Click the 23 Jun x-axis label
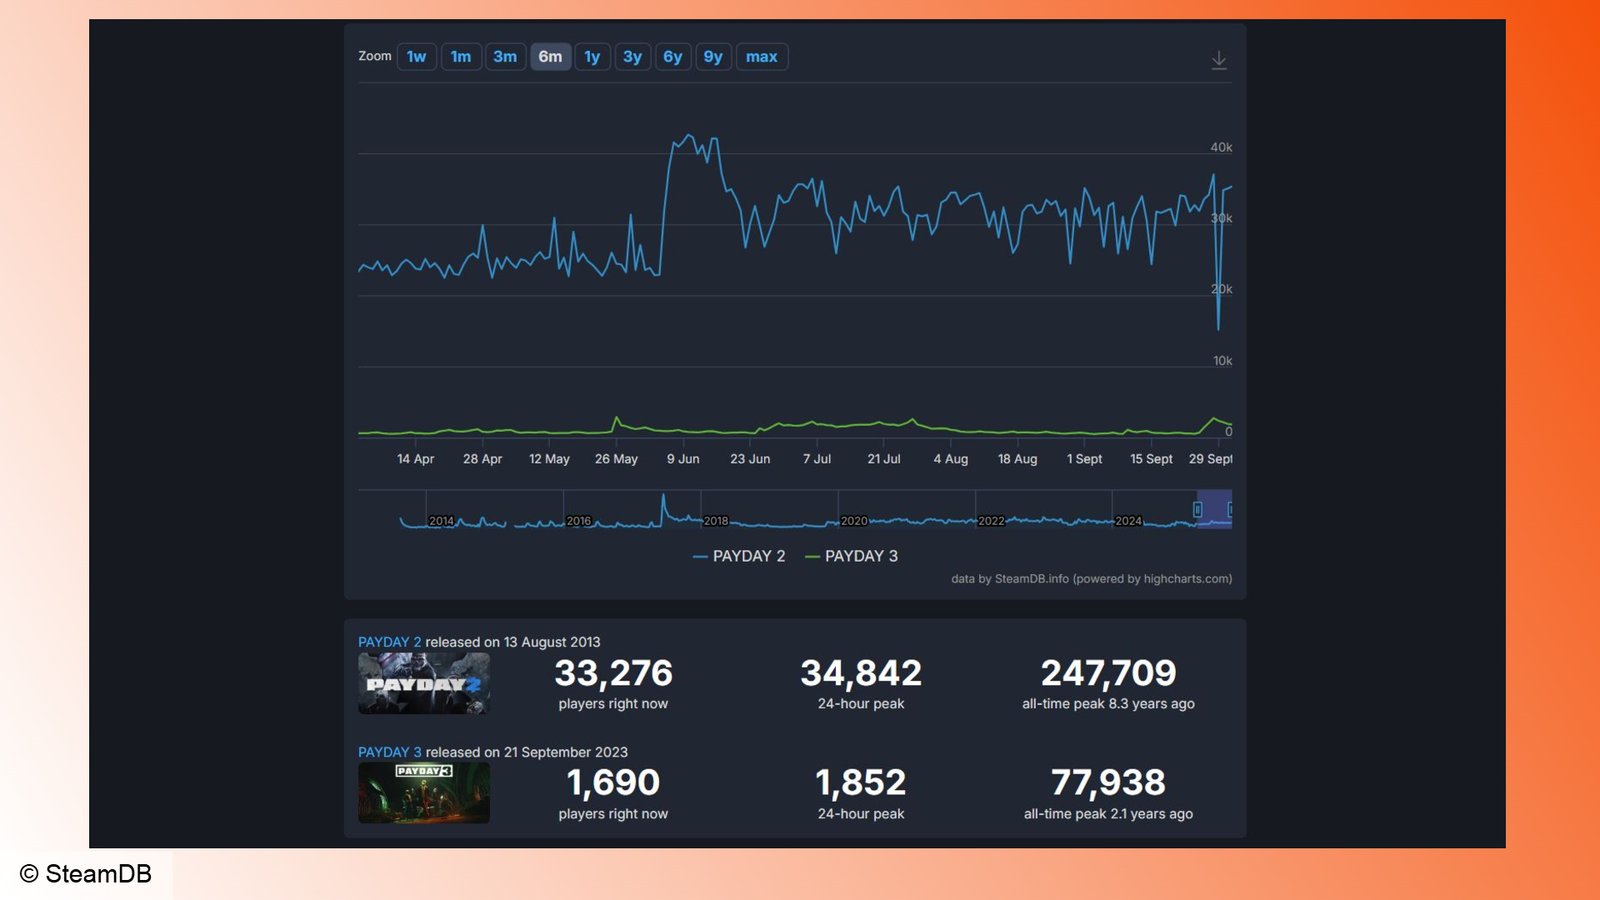 click(x=750, y=459)
